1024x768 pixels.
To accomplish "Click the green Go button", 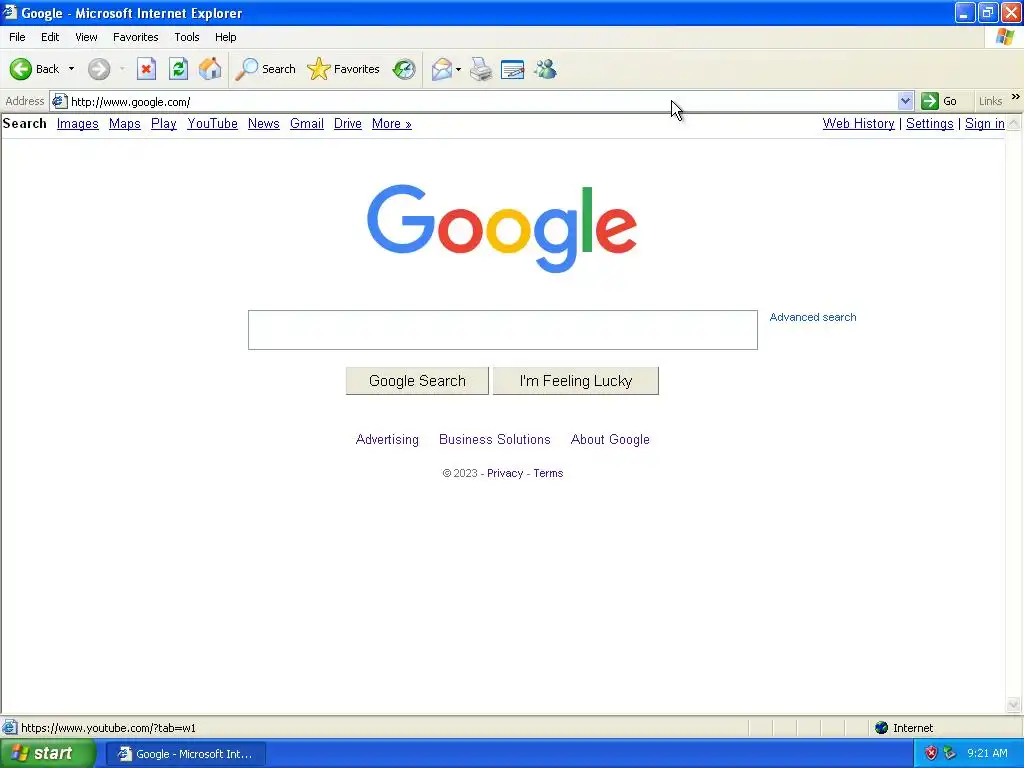I will click(x=939, y=101).
